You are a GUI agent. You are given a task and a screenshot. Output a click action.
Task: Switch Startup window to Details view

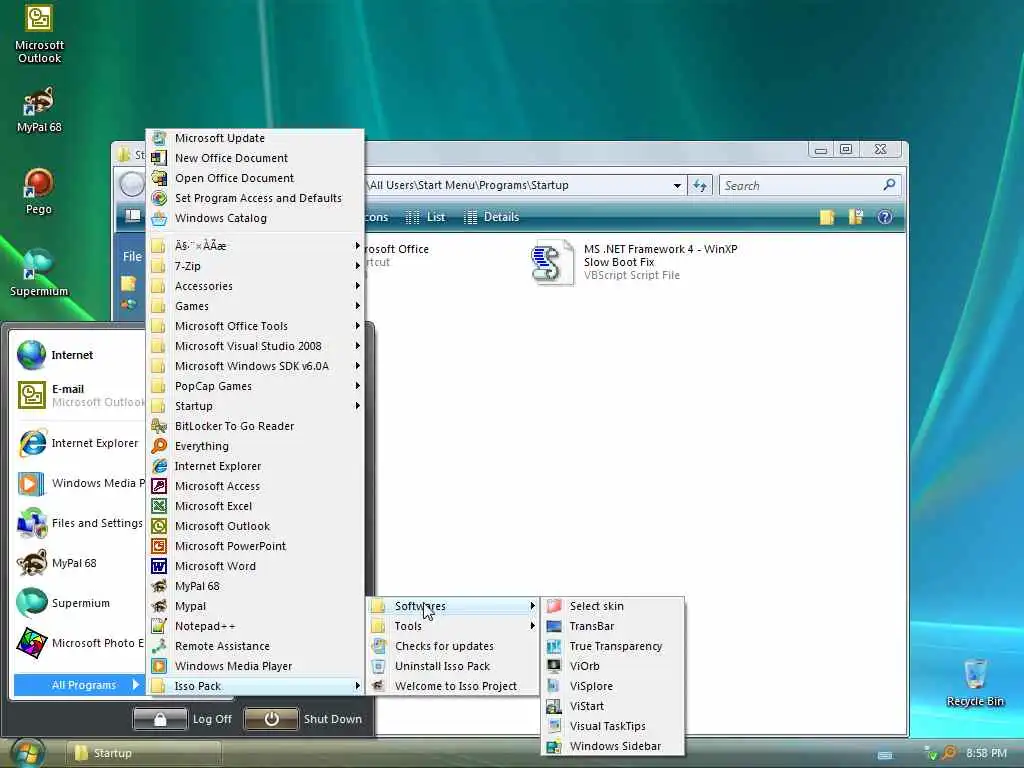tap(491, 217)
